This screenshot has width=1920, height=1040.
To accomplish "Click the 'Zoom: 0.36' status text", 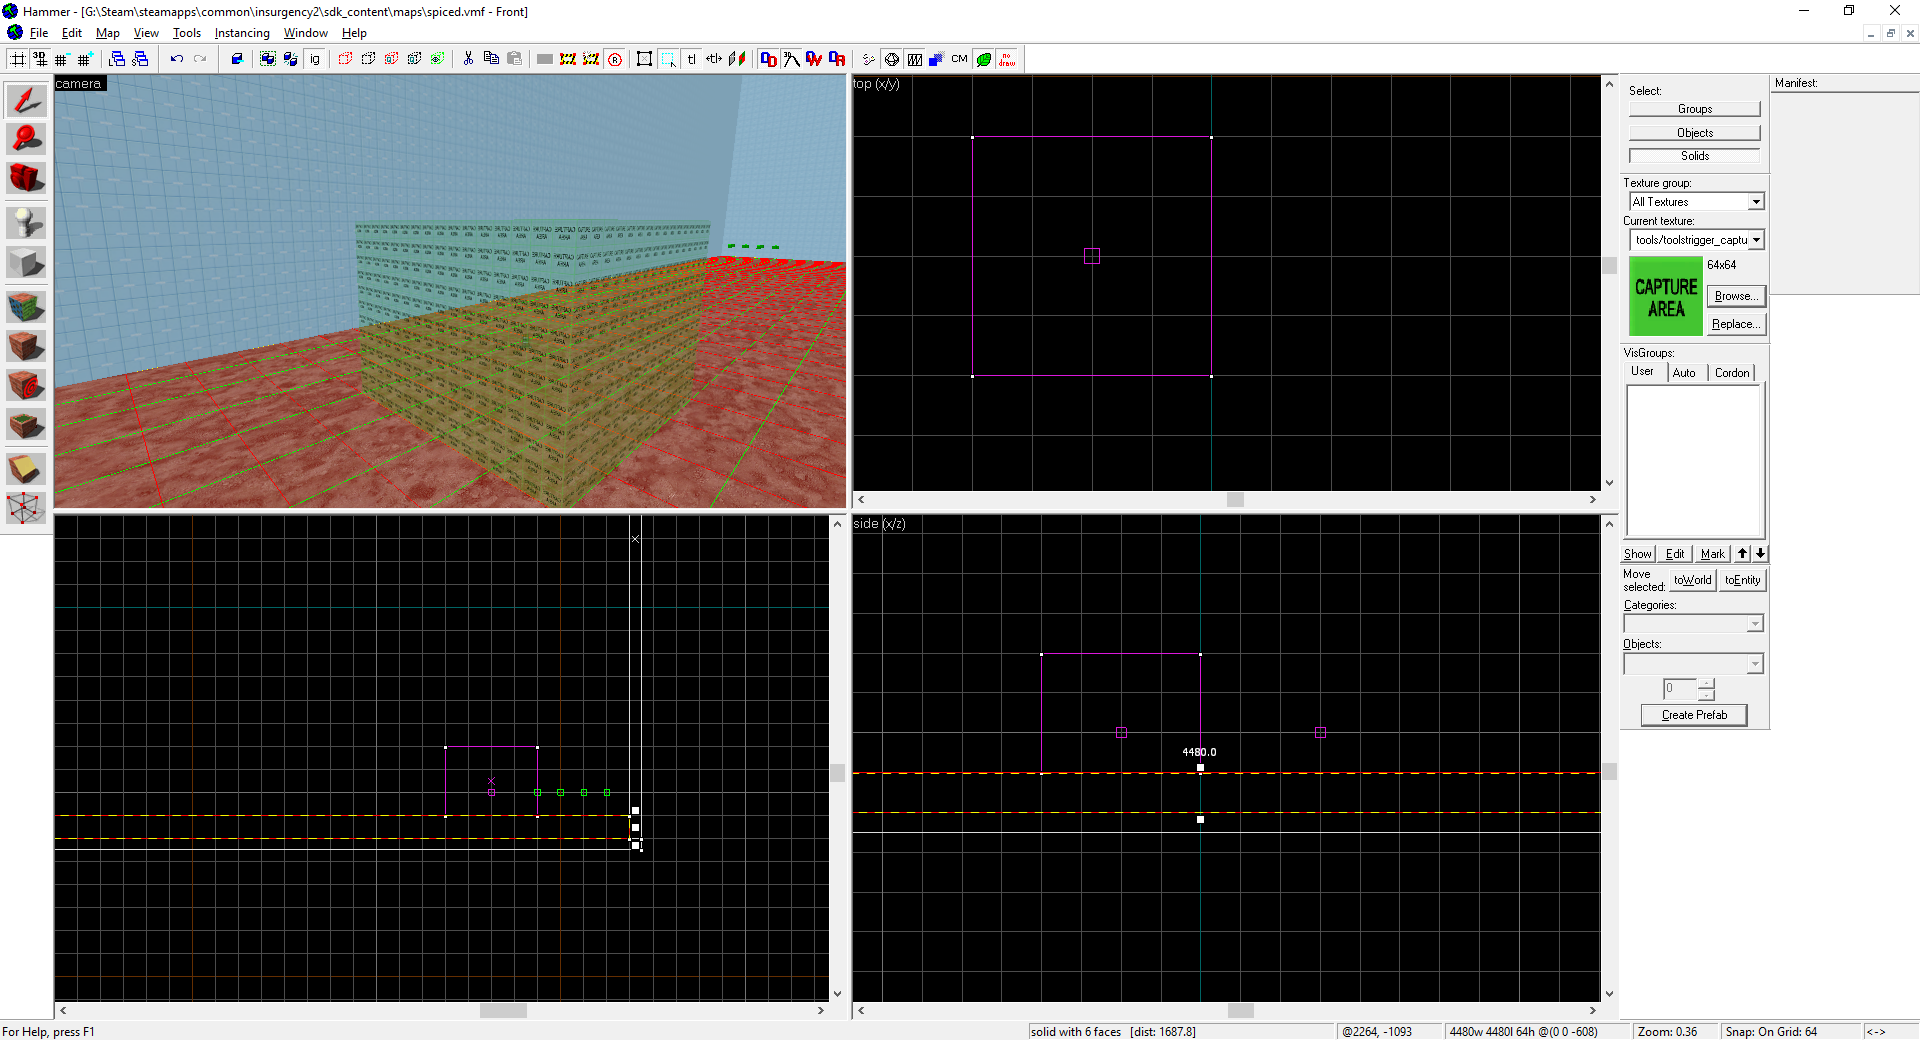I will [1667, 1032].
